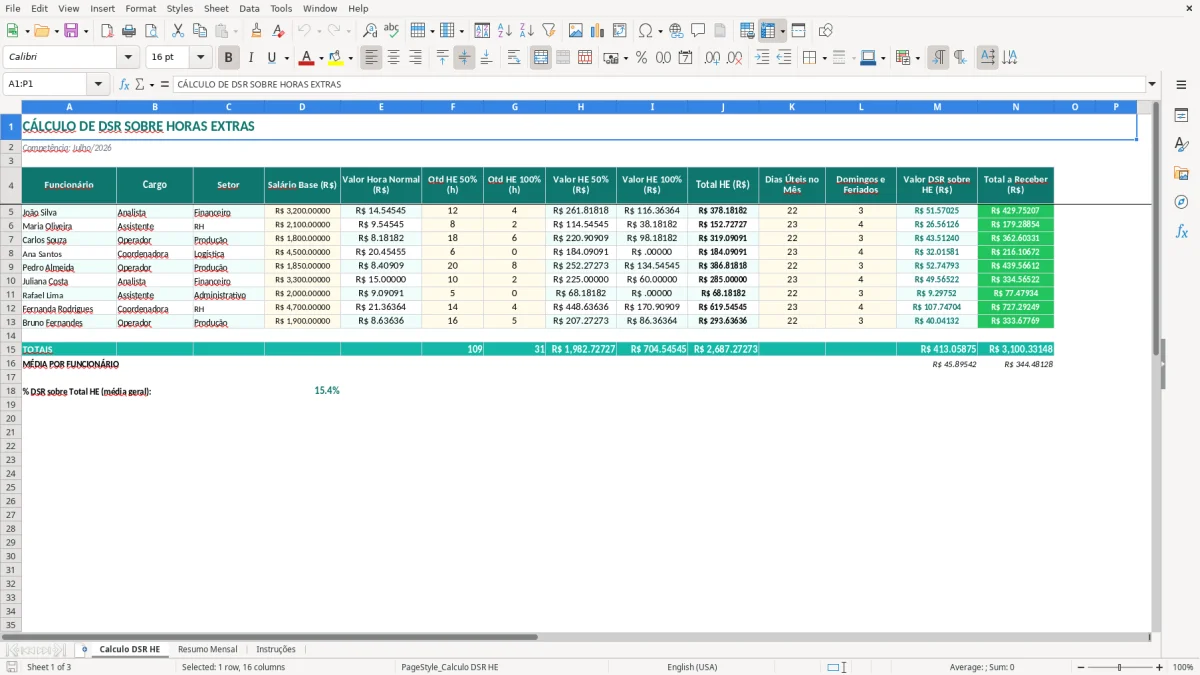The width and height of the screenshot is (1200, 675).
Task: Expand the Name Box dropdown
Action: pyautogui.click(x=98, y=84)
